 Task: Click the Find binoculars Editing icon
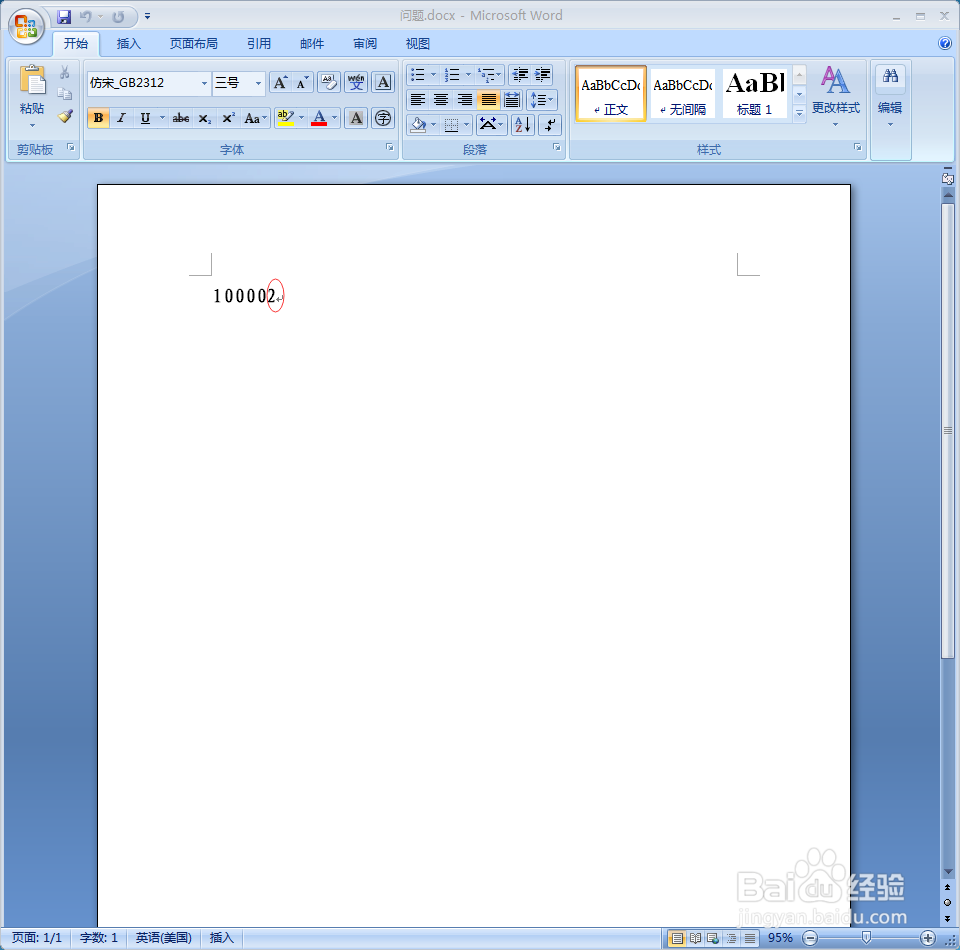[x=890, y=76]
